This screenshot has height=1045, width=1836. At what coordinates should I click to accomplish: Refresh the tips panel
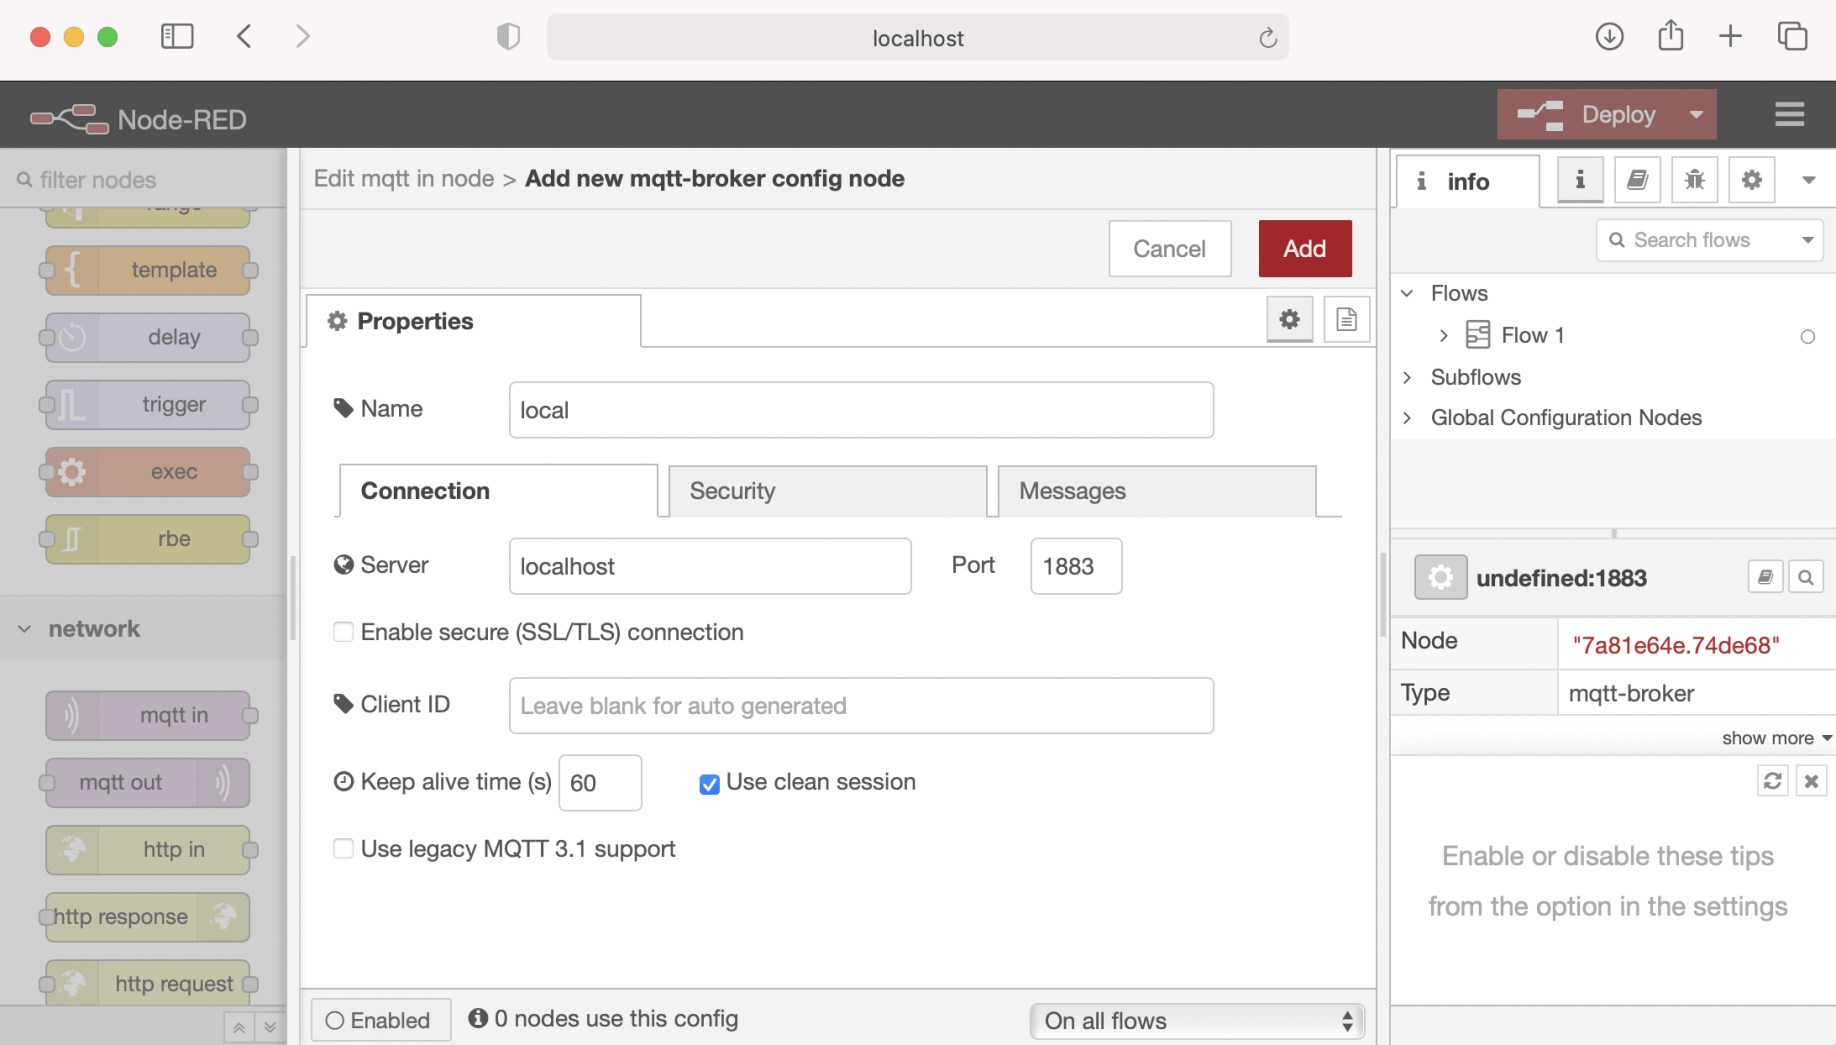pyautogui.click(x=1772, y=781)
